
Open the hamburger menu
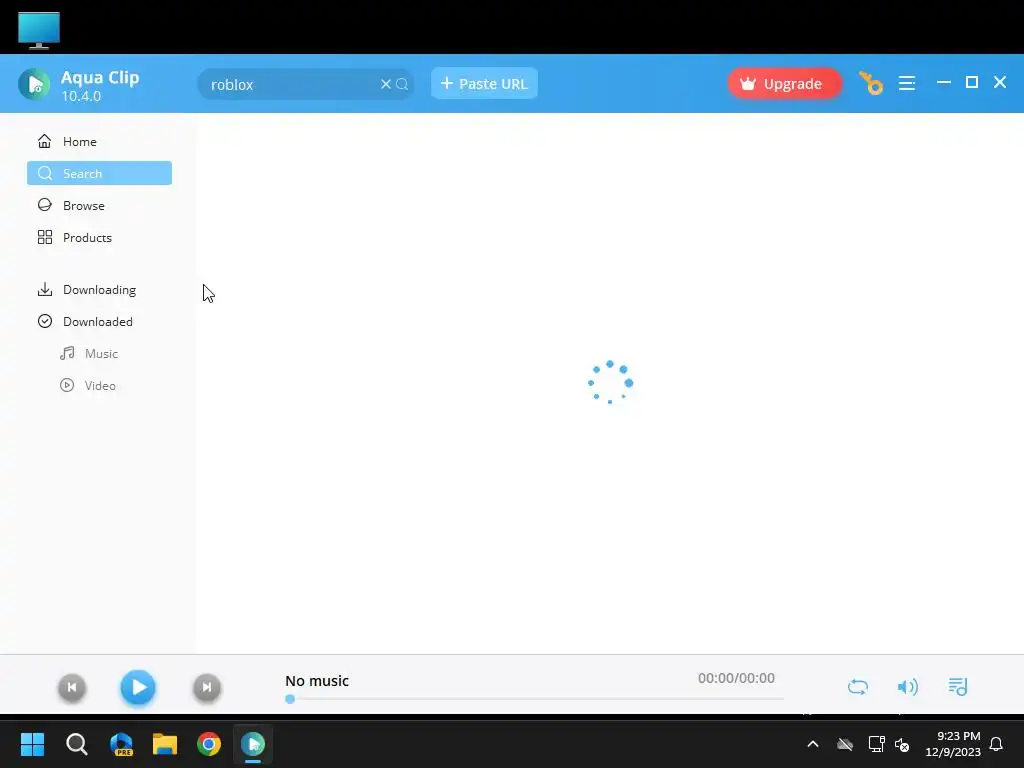click(906, 83)
